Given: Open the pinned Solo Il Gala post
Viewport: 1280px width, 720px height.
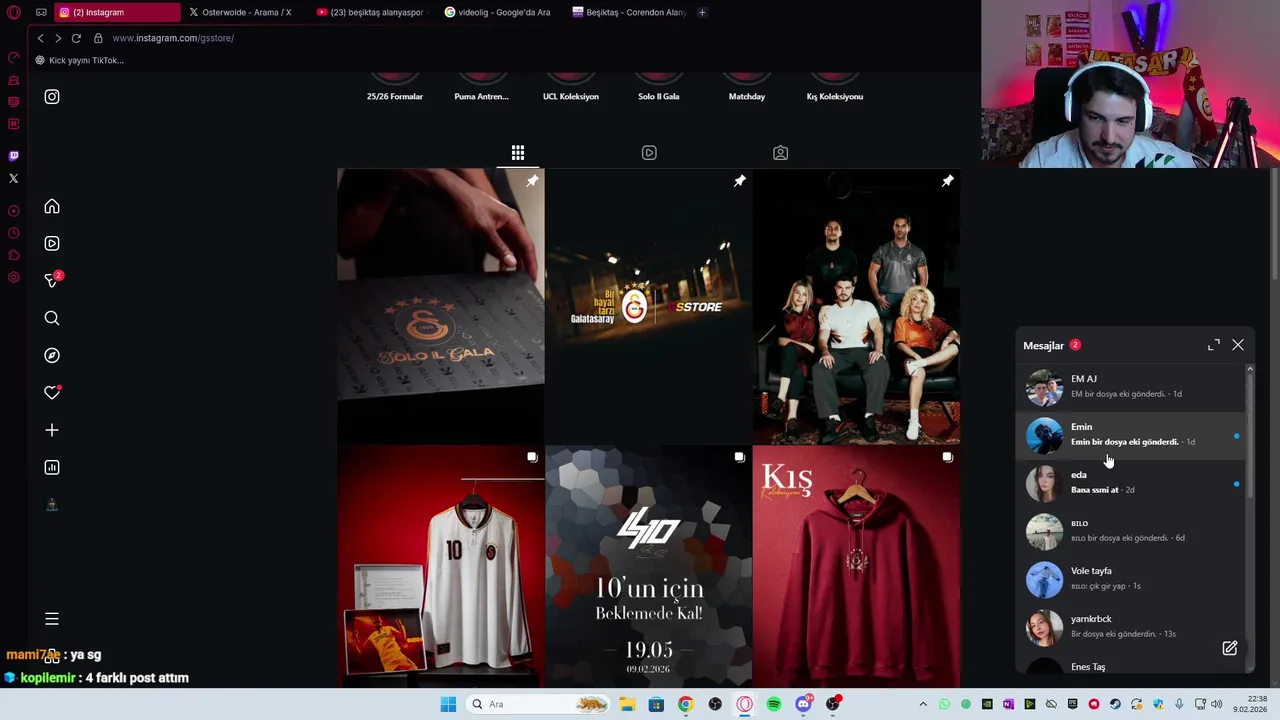Looking at the screenshot, I should [x=441, y=306].
